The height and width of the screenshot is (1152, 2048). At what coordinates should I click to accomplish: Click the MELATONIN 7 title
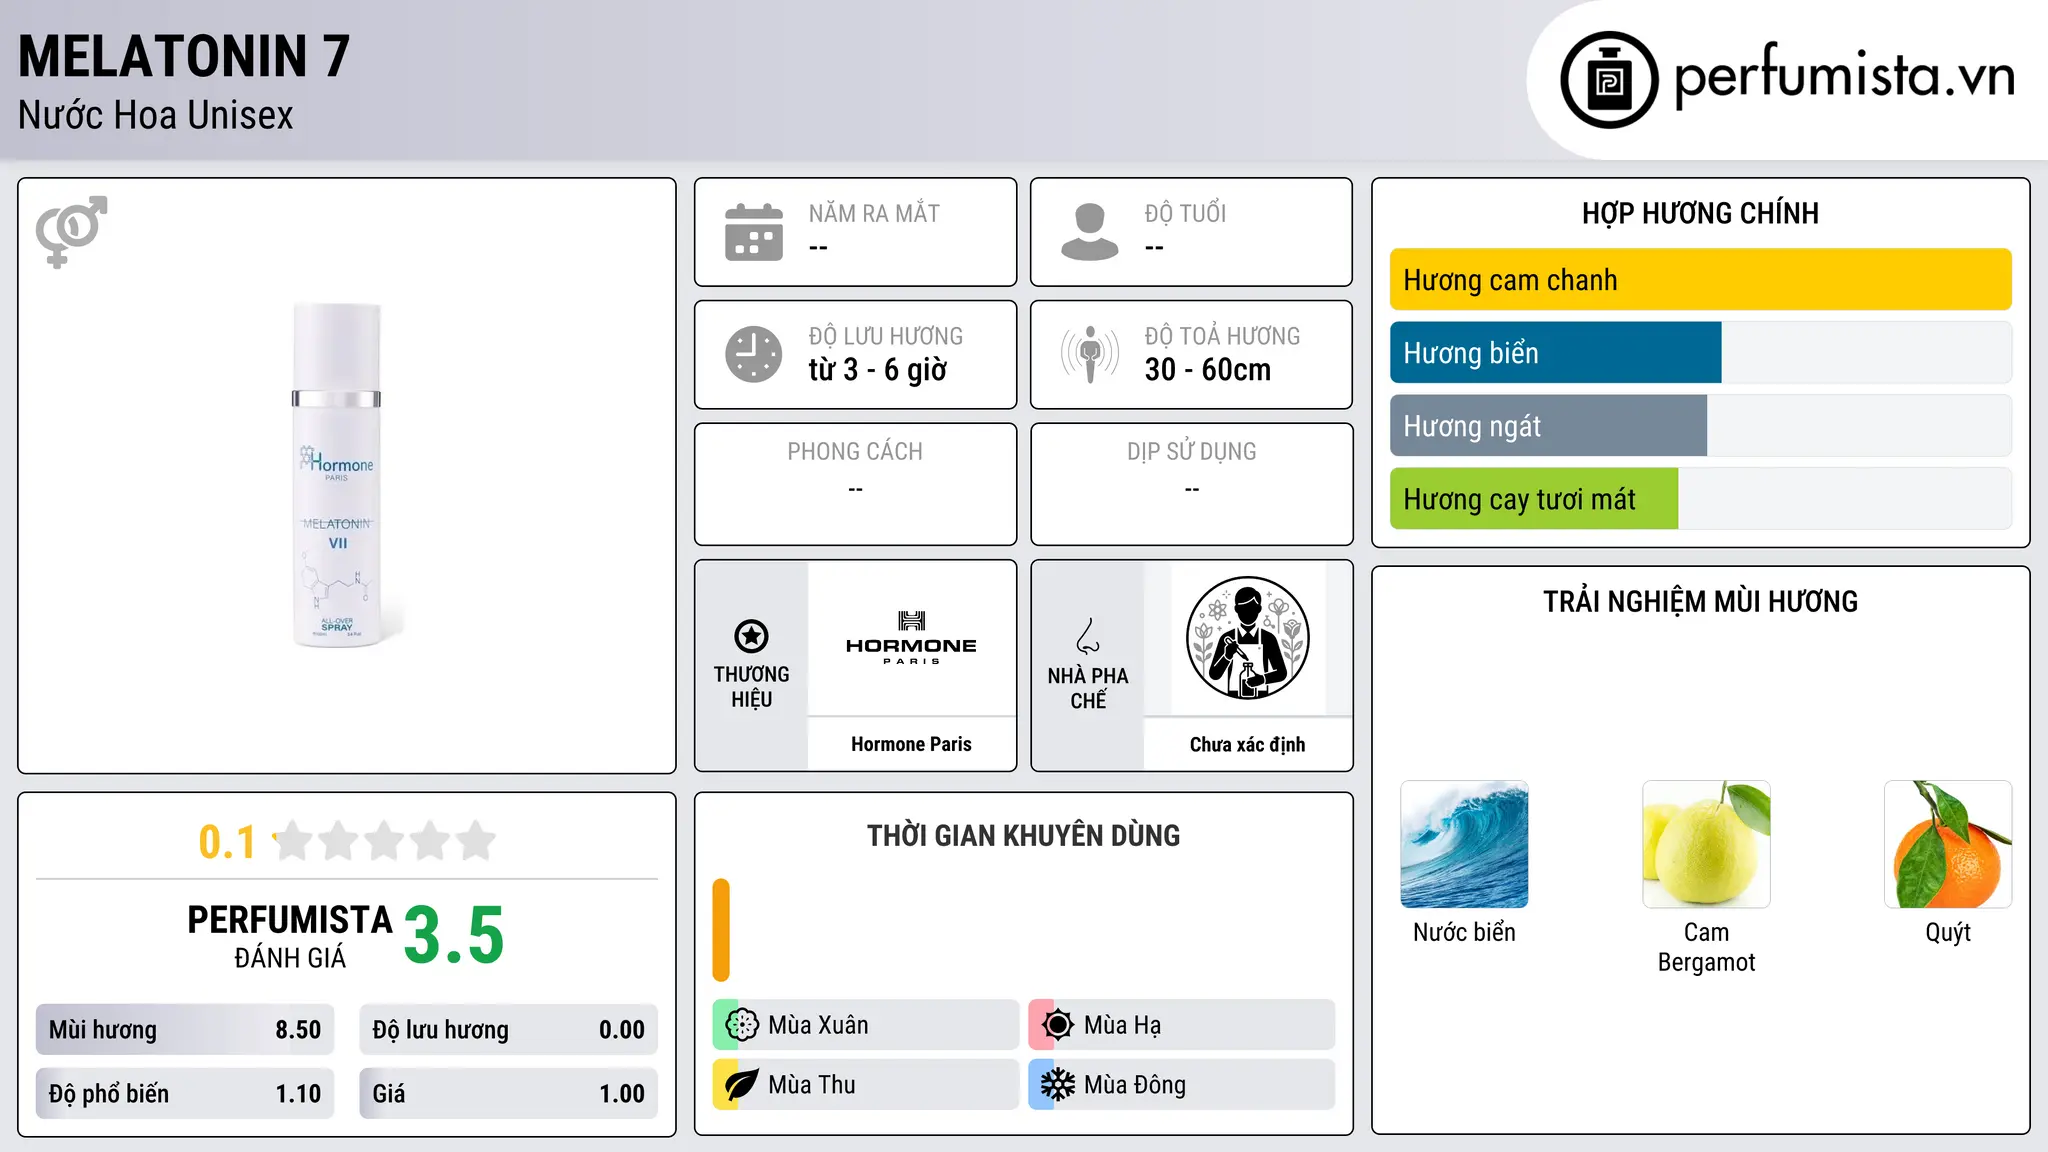(x=184, y=56)
